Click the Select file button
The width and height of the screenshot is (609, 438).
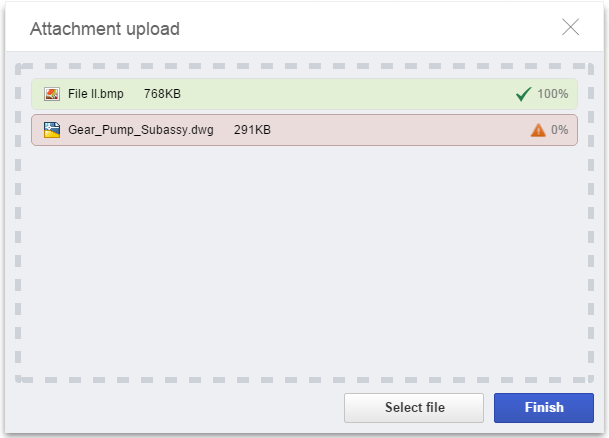click(414, 408)
